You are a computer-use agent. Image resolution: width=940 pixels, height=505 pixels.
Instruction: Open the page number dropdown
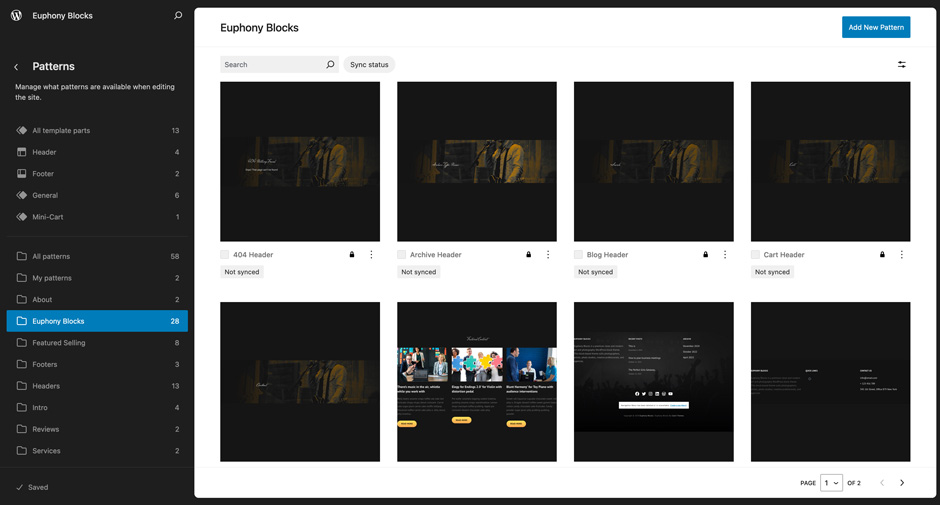click(x=831, y=483)
